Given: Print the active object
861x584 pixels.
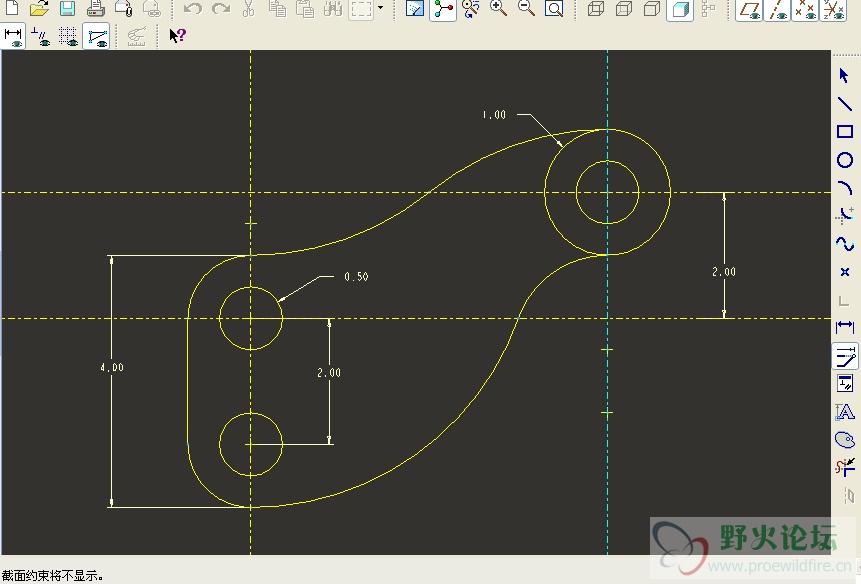Looking at the screenshot, I should (96, 8).
